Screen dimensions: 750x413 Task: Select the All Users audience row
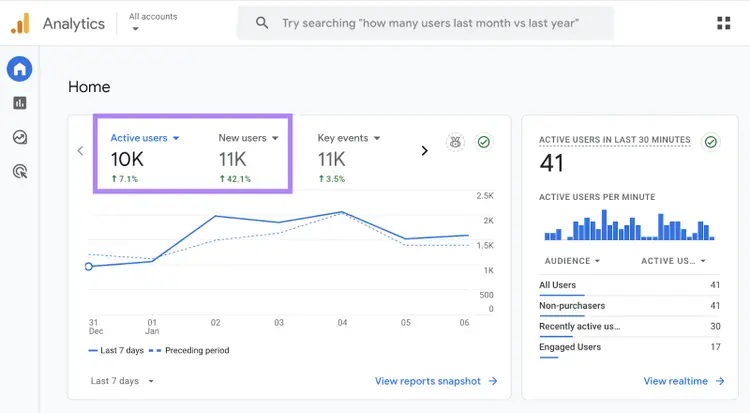[x=629, y=285]
